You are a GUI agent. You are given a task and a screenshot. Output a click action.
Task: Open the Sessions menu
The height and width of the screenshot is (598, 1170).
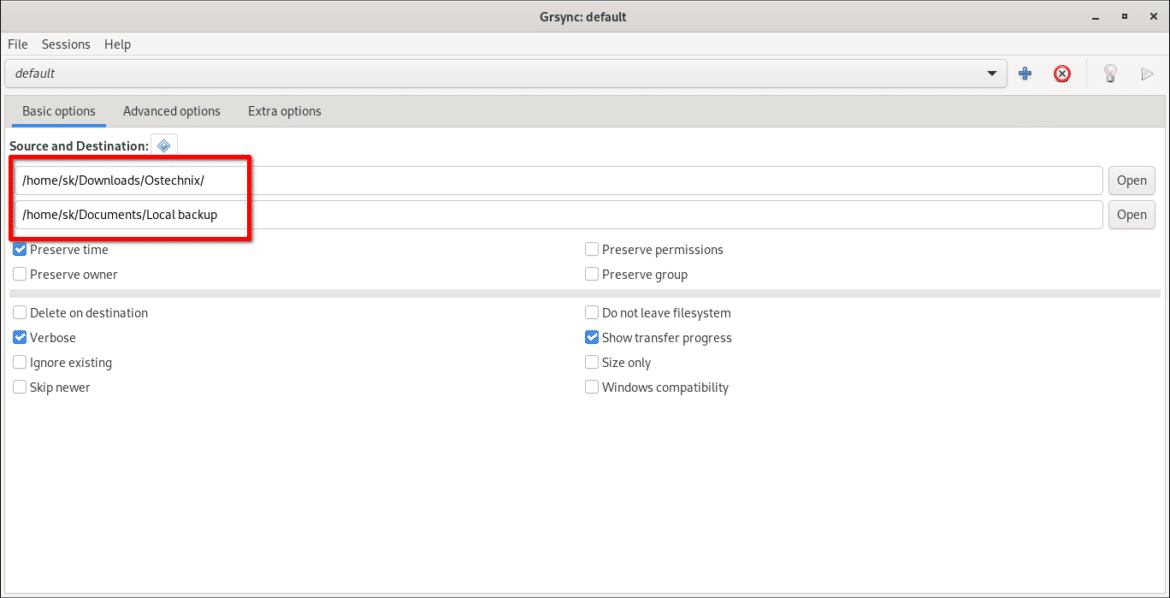point(66,44)
